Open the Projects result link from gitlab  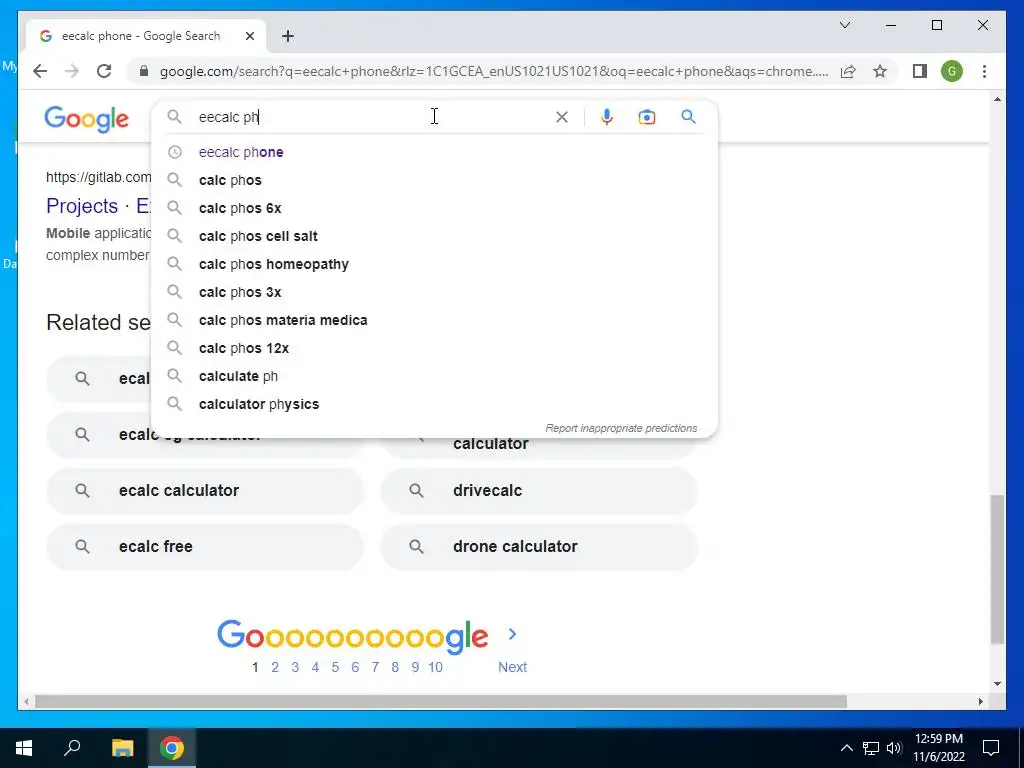point(98,206)
